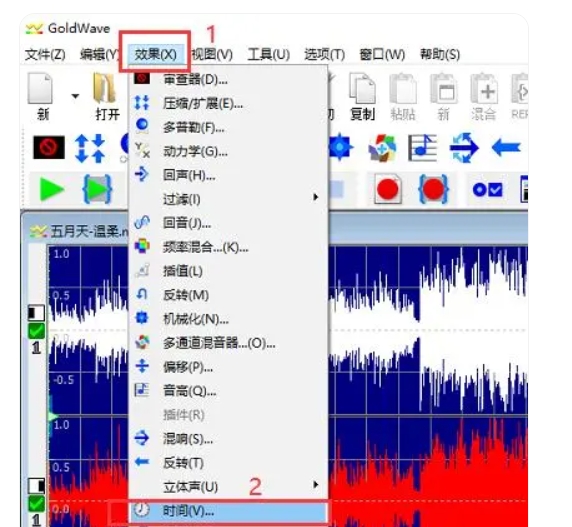The image size is (572, 527).
Task: Open the dropdown arrow beside New
Action: [x=75, y=96]
